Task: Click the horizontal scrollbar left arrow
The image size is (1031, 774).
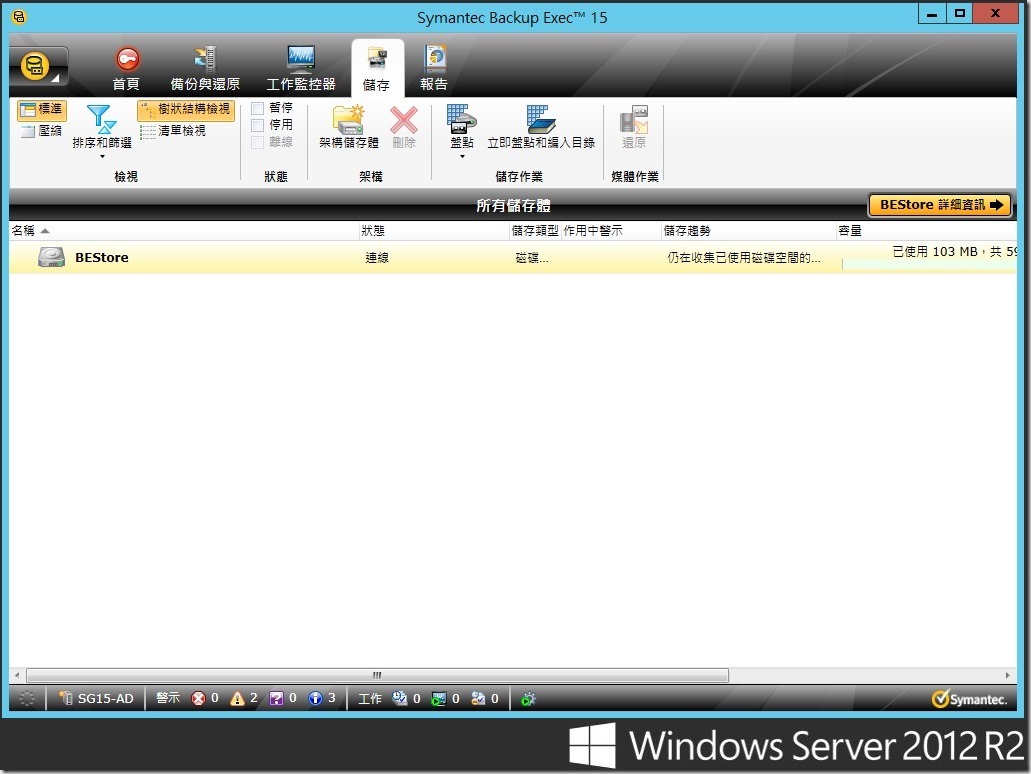Action: (x=17, y=675)
